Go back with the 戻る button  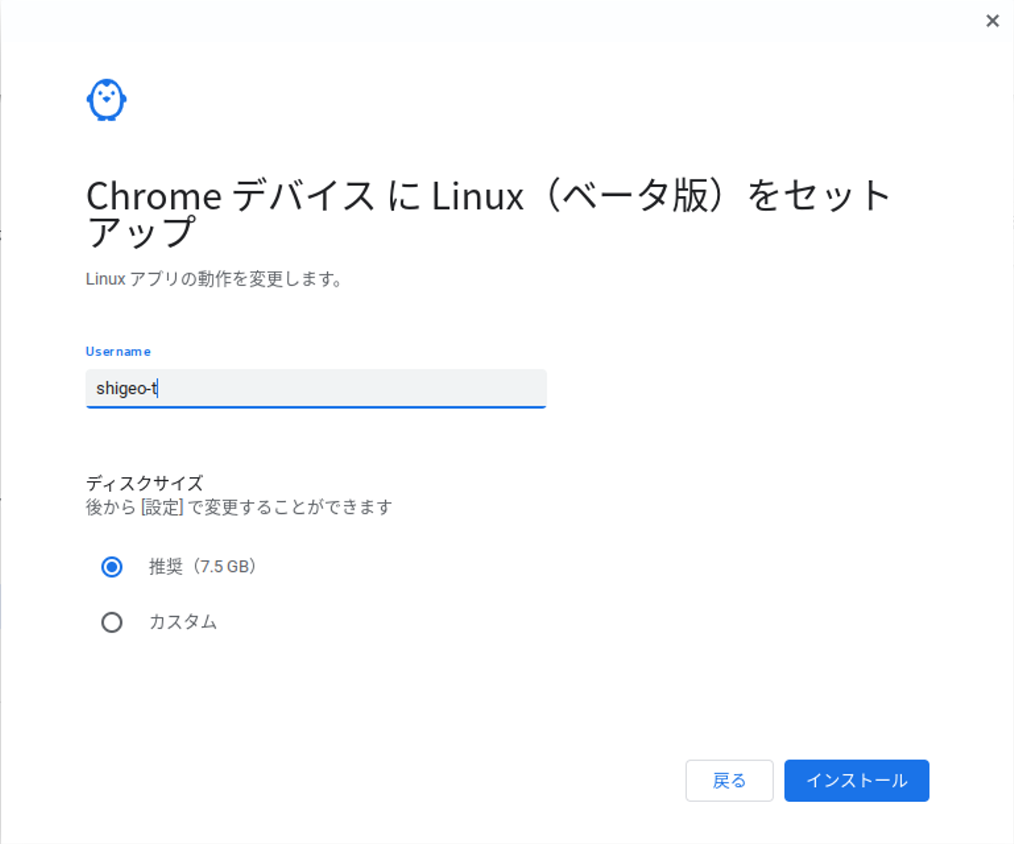729,781
